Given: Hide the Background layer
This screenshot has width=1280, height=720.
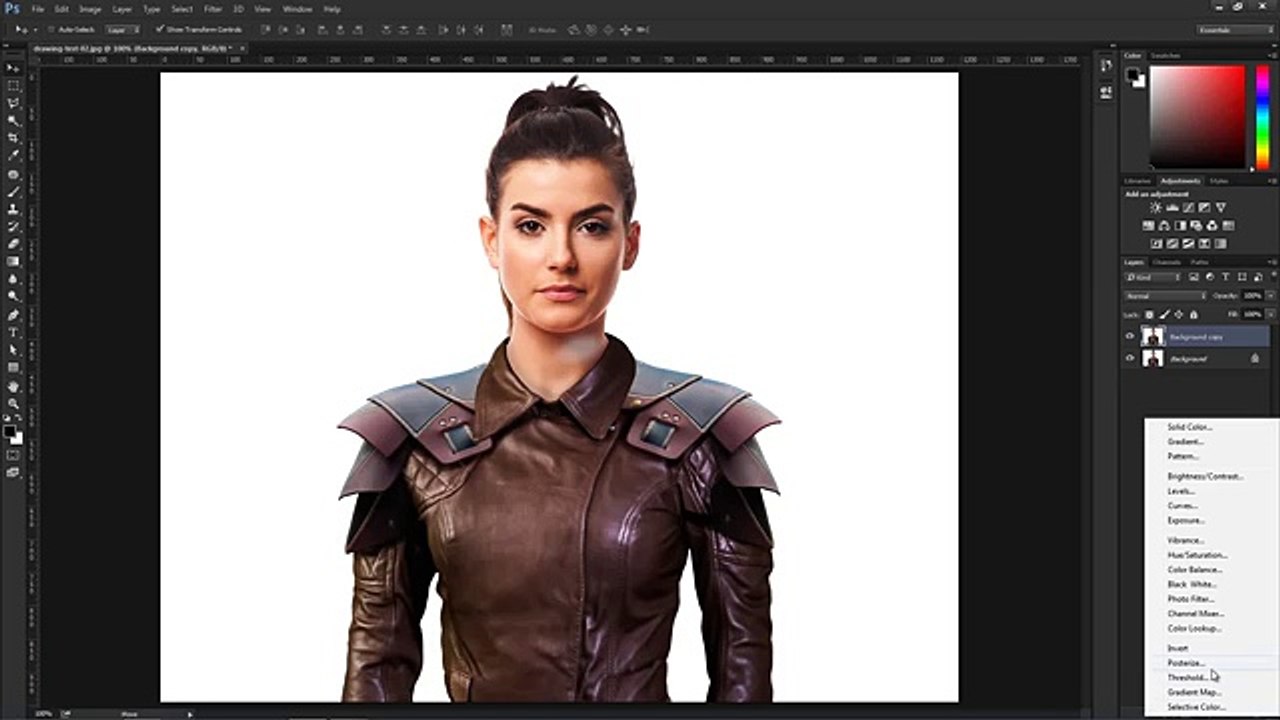Looking at the screenshot, I should point(1130,358).
